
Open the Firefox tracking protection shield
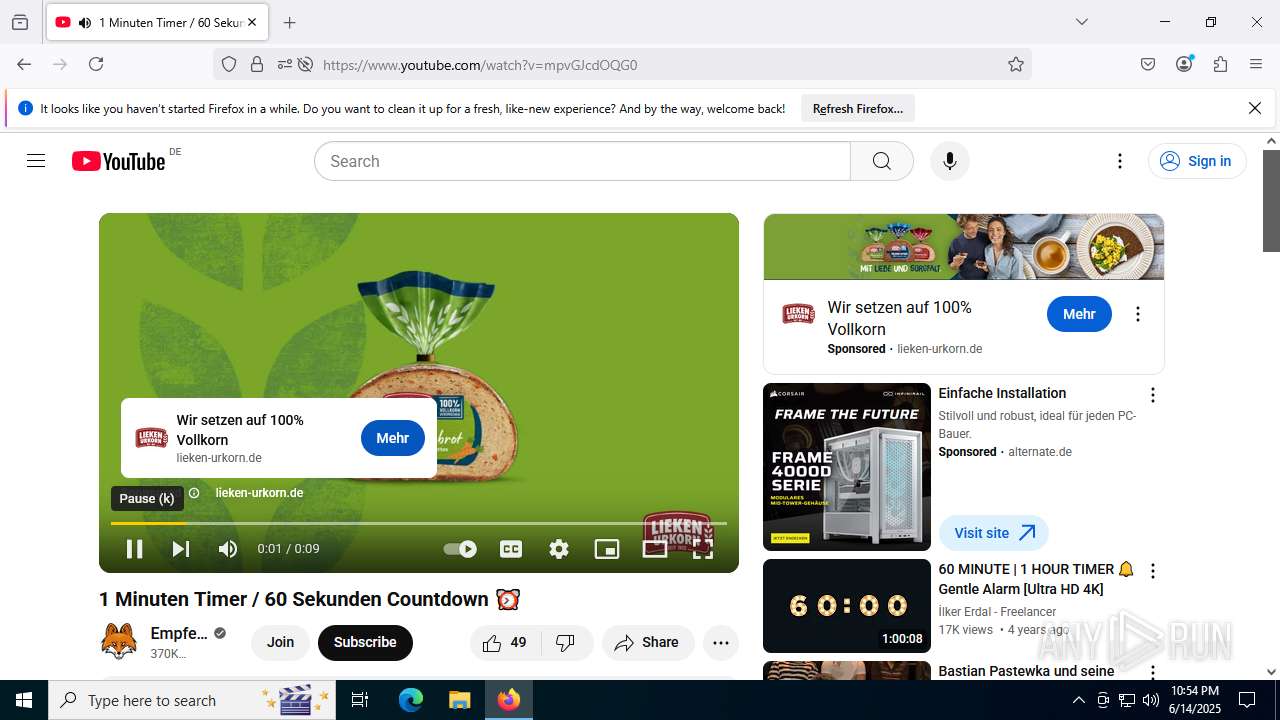coord(229,64)
